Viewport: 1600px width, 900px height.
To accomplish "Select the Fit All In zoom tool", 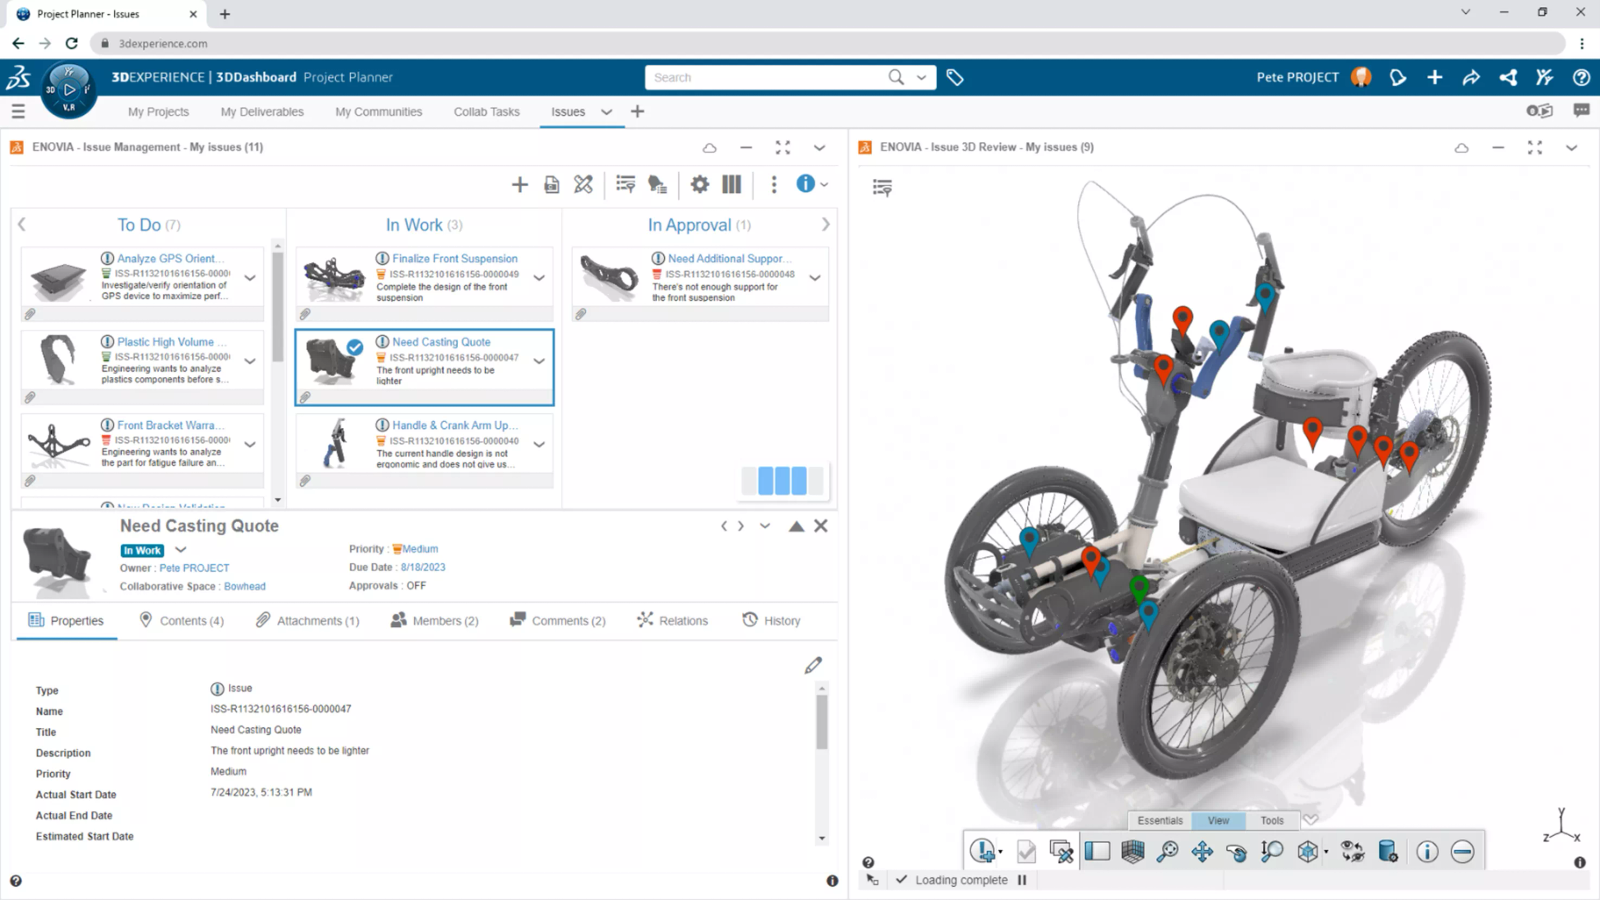I will point(1167,851).
